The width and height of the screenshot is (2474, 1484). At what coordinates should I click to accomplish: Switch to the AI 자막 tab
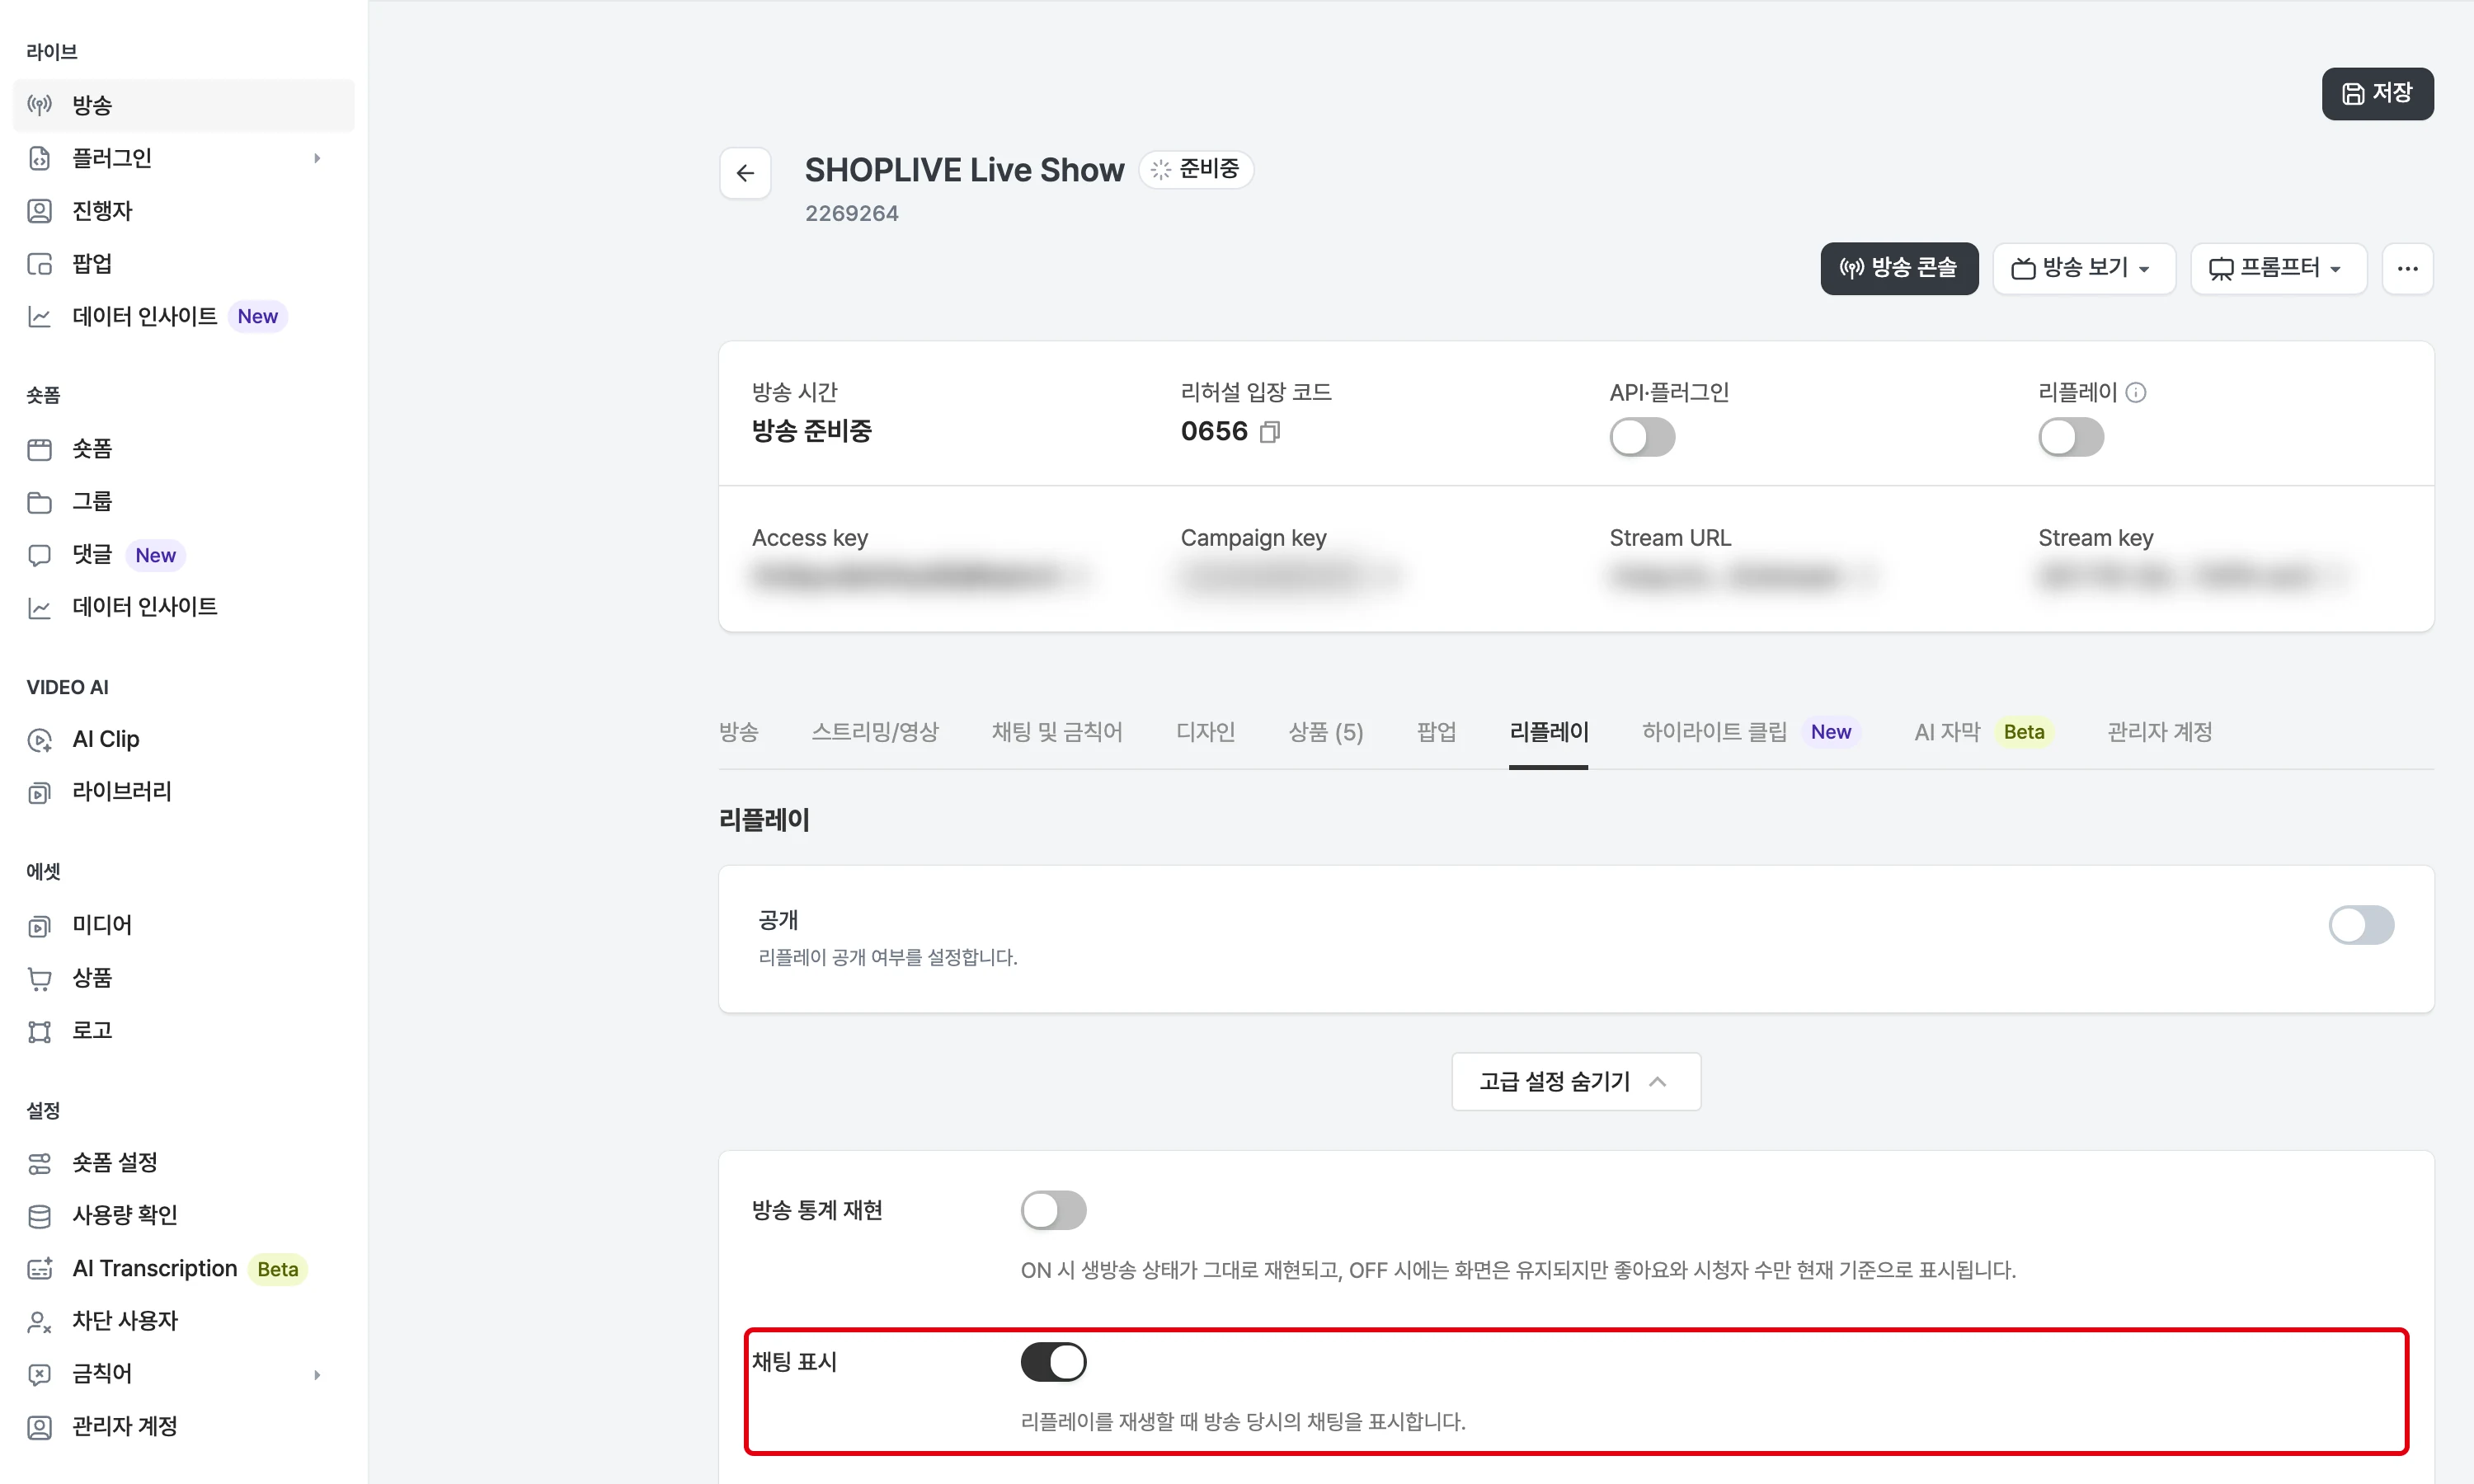point(1983,732)
